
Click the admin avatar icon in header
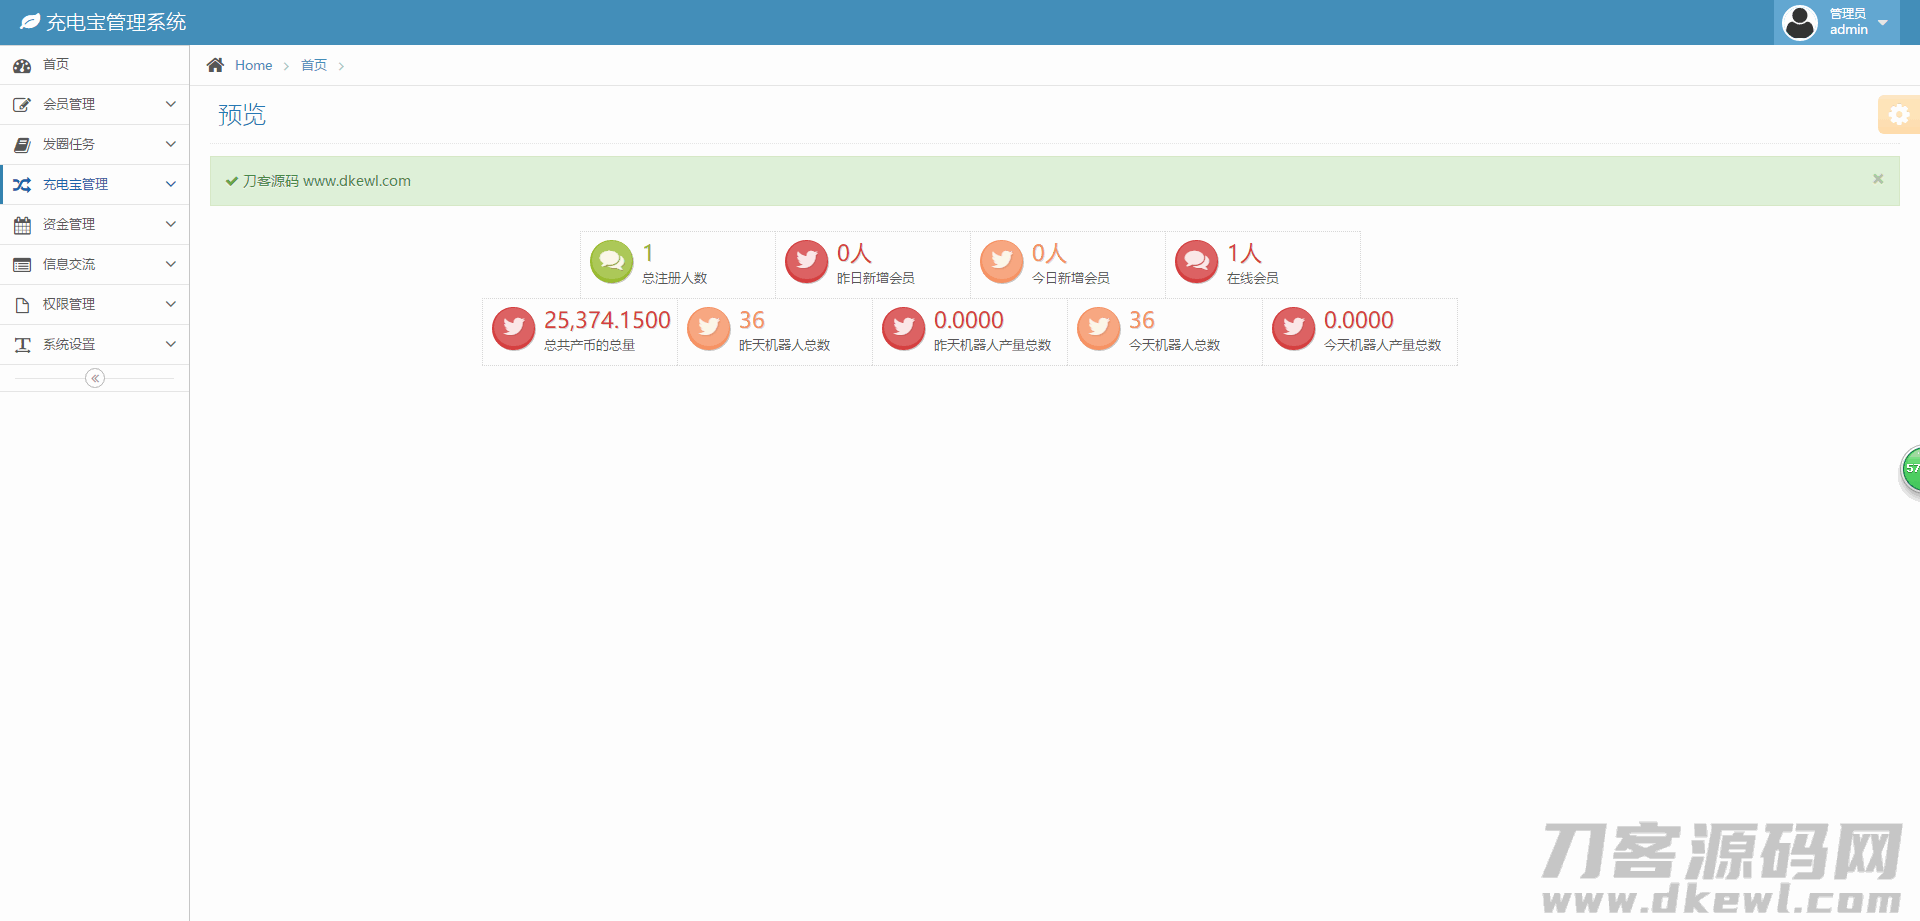pyautogui.click(x=1800, y=22)
